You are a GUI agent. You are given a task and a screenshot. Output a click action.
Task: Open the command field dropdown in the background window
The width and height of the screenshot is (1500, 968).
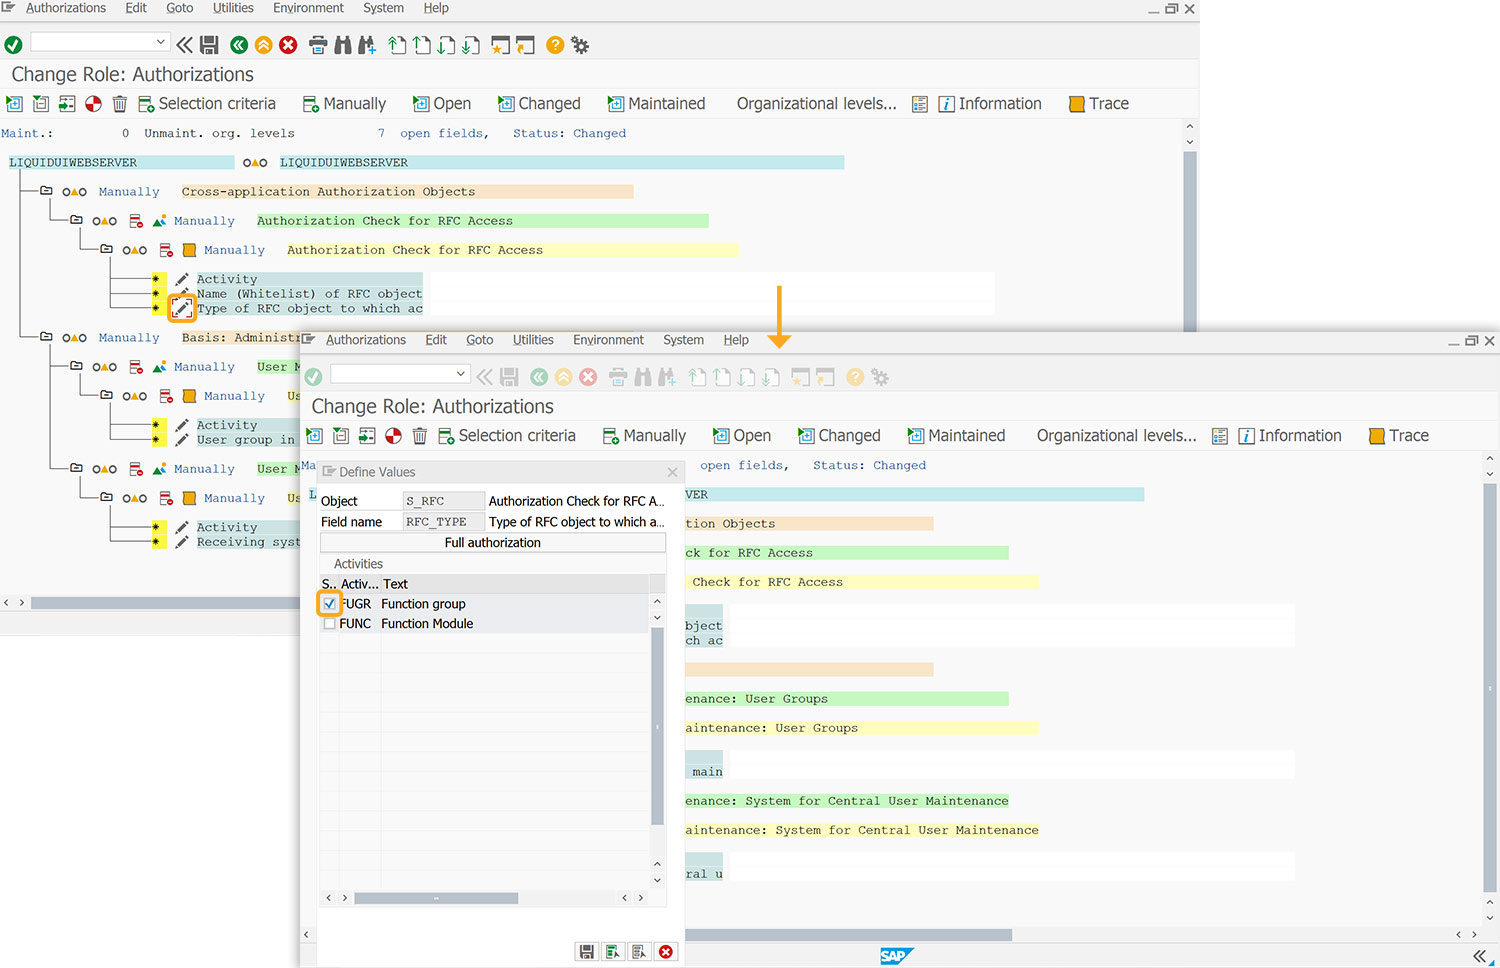point(160,42)
